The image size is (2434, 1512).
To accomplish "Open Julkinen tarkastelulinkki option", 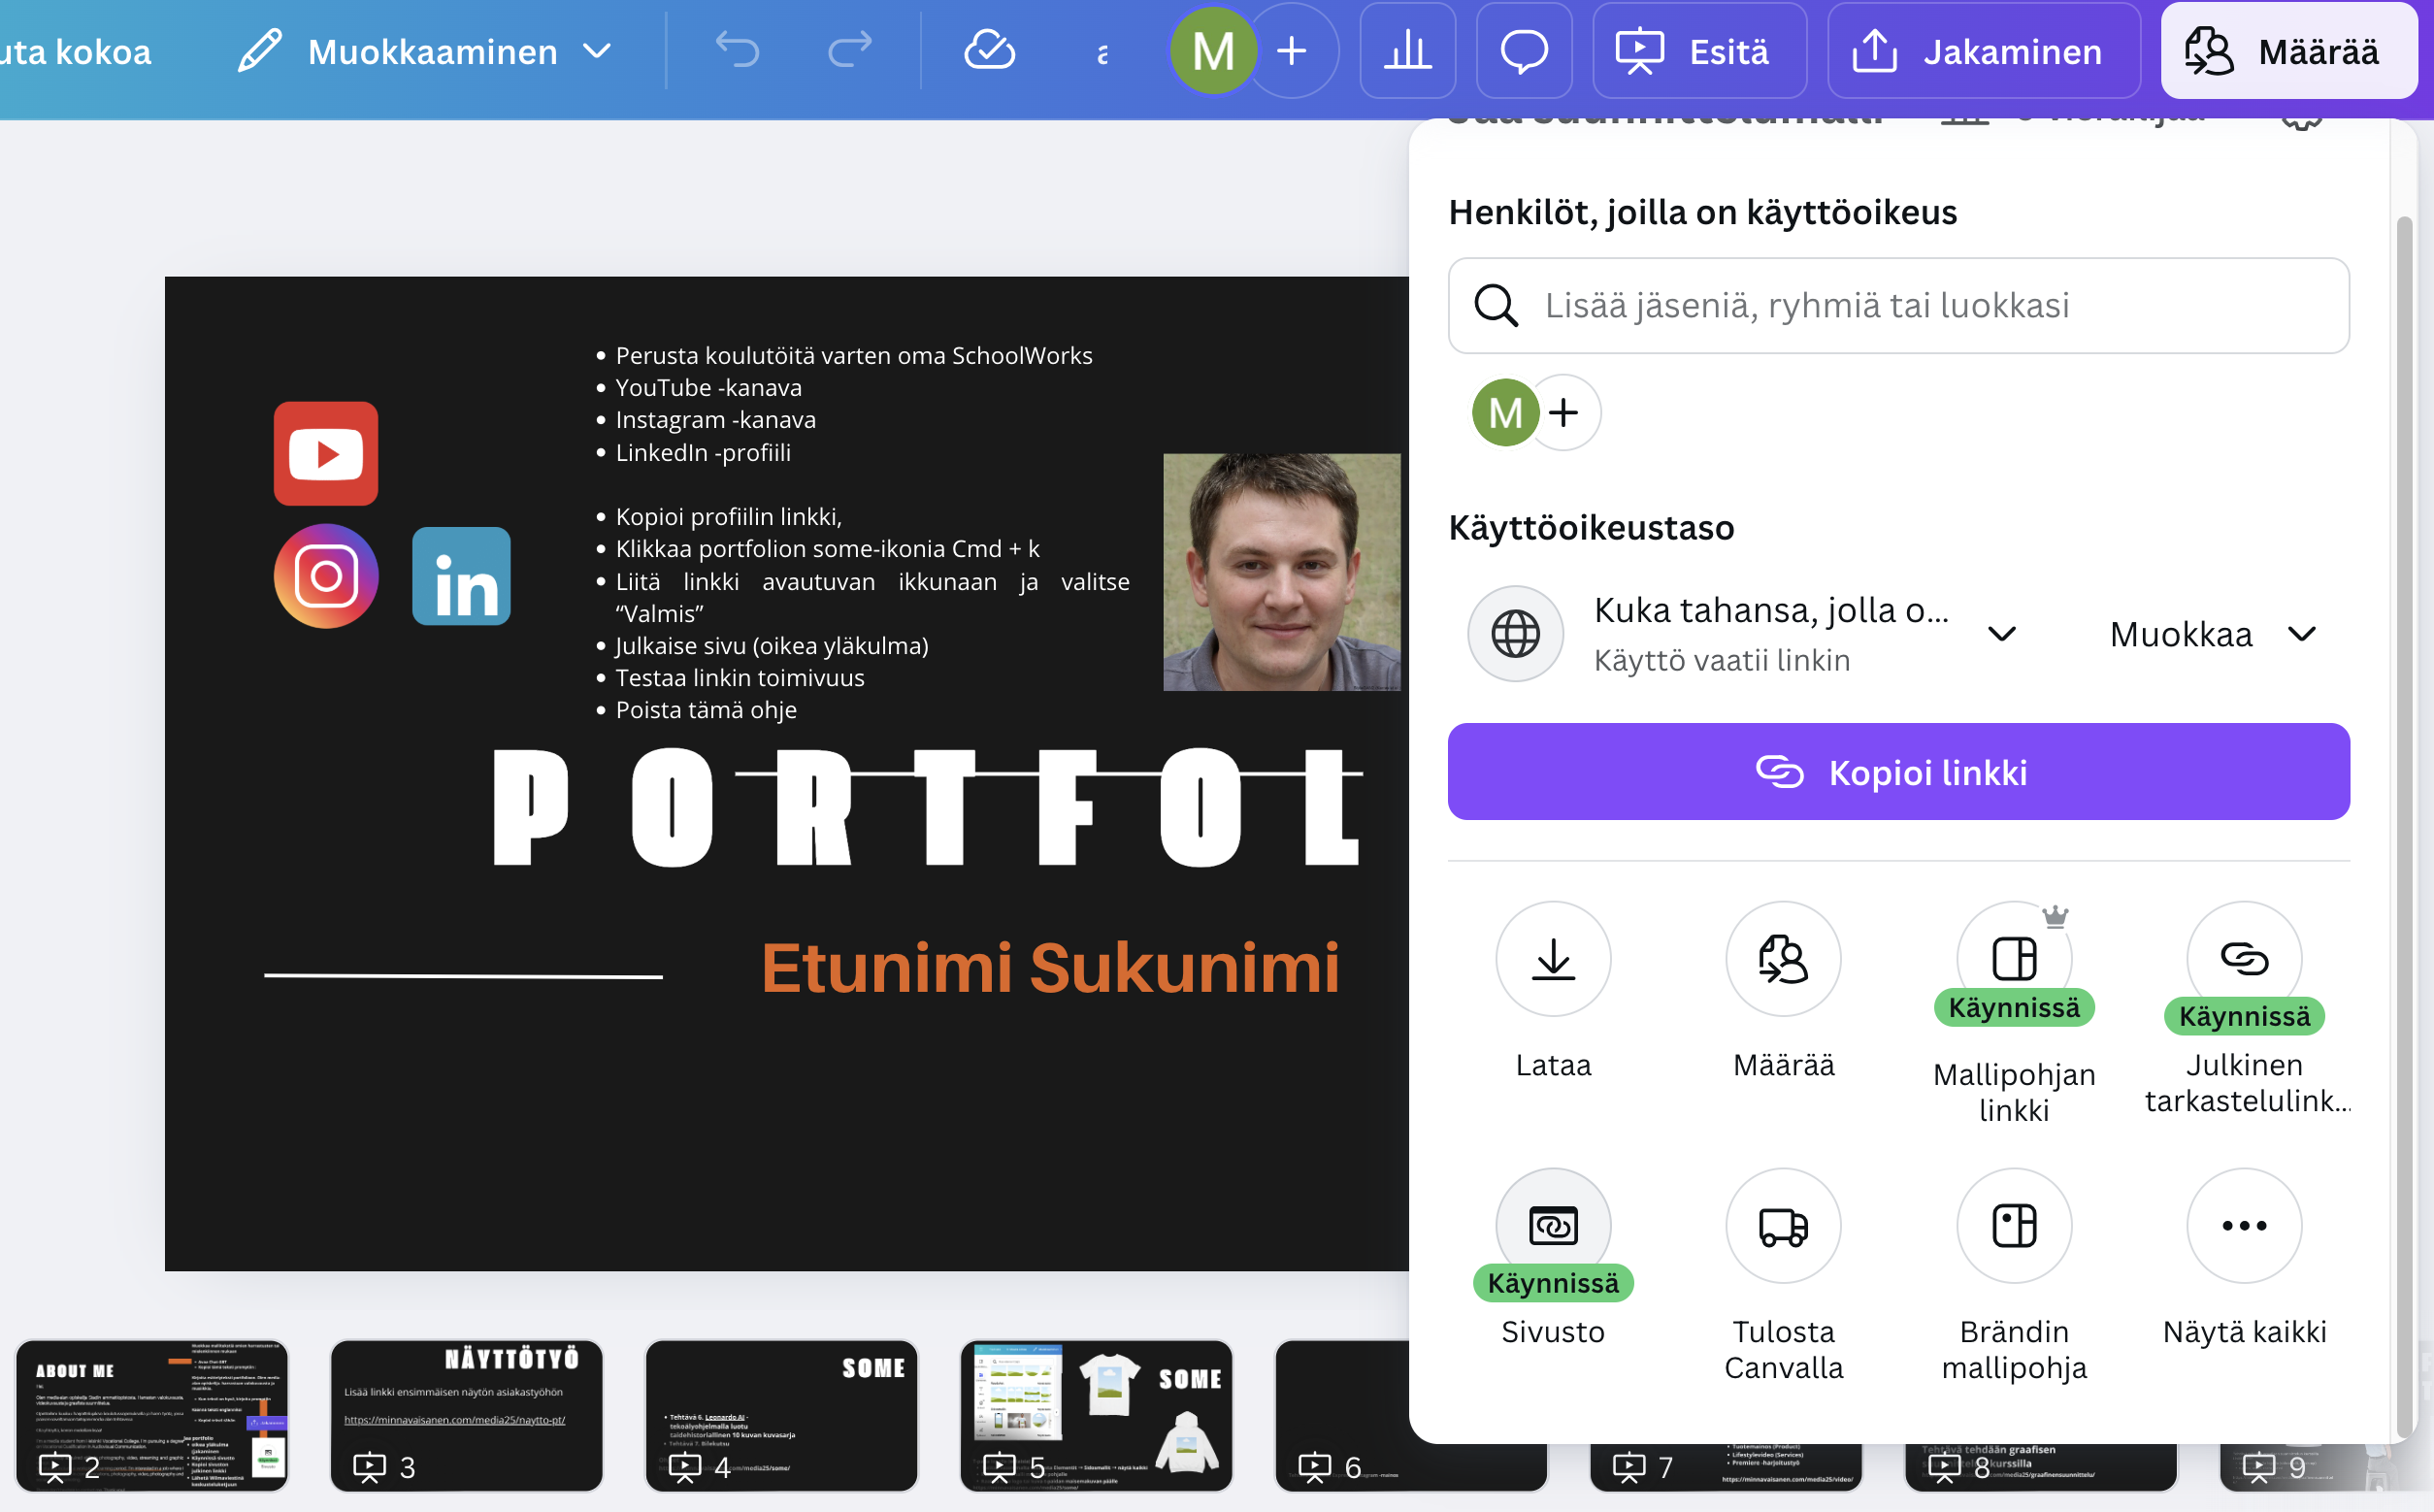I will pos(2243,959).
